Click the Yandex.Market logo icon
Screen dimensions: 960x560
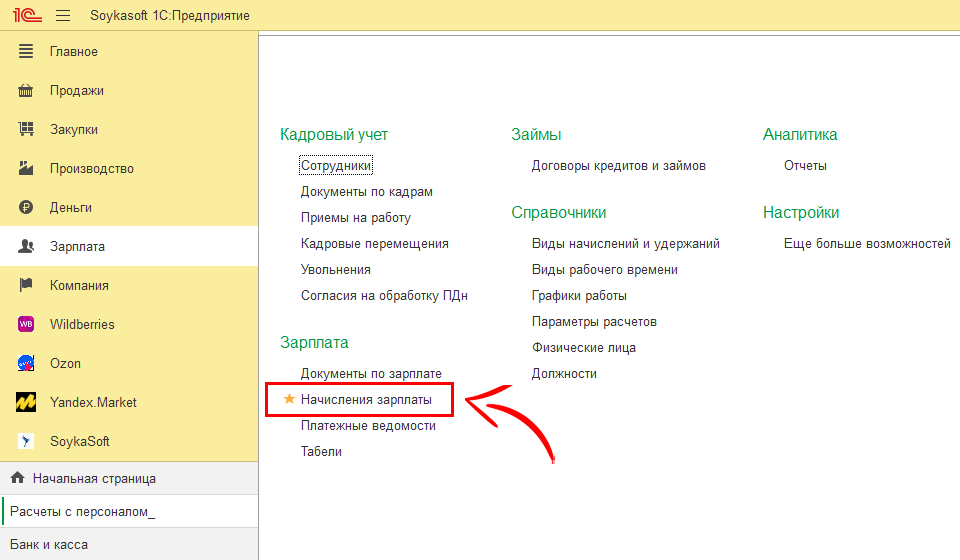coord(26,402)
